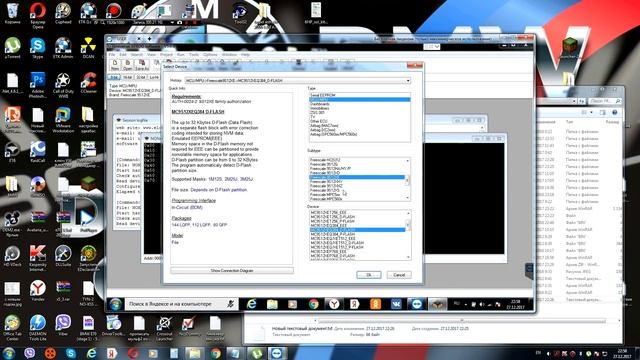Click the Subtype list scroll-up arrow

coord(407,161)
